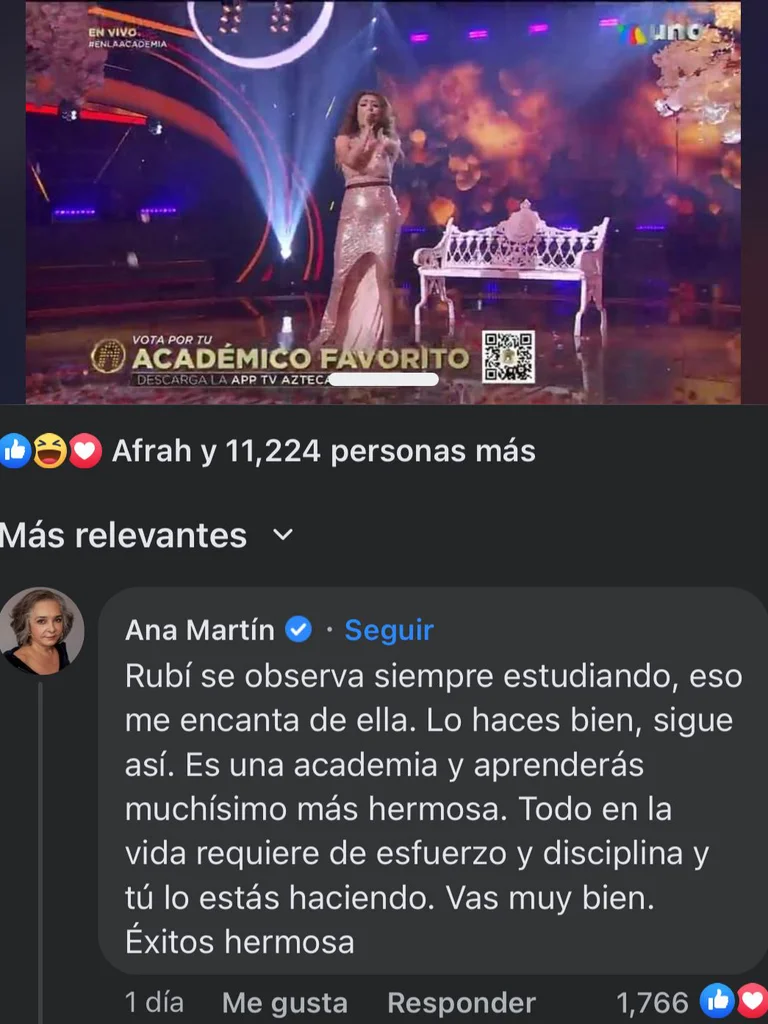Expand the Más relevantes sort dropdown
The width and height of the screenshot is (768, 1024).
click(x=146, y=536)
